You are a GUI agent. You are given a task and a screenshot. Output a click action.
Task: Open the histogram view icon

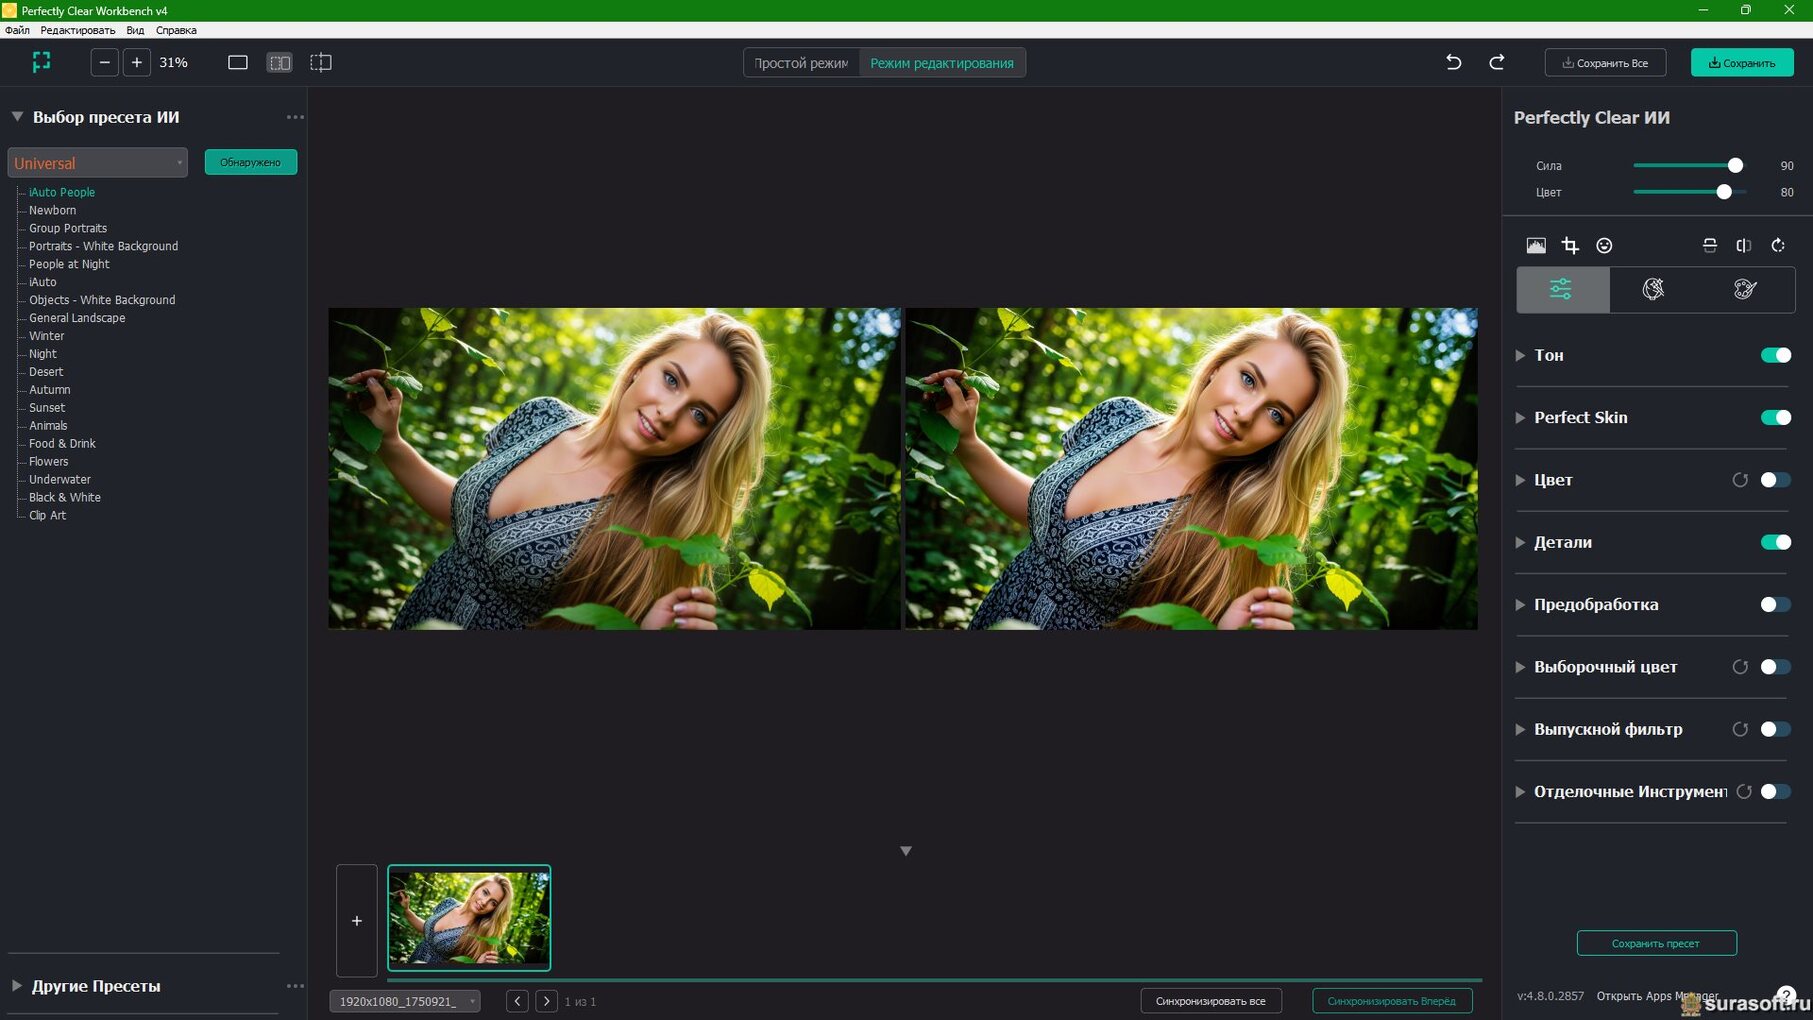[x=1536, y=246]
